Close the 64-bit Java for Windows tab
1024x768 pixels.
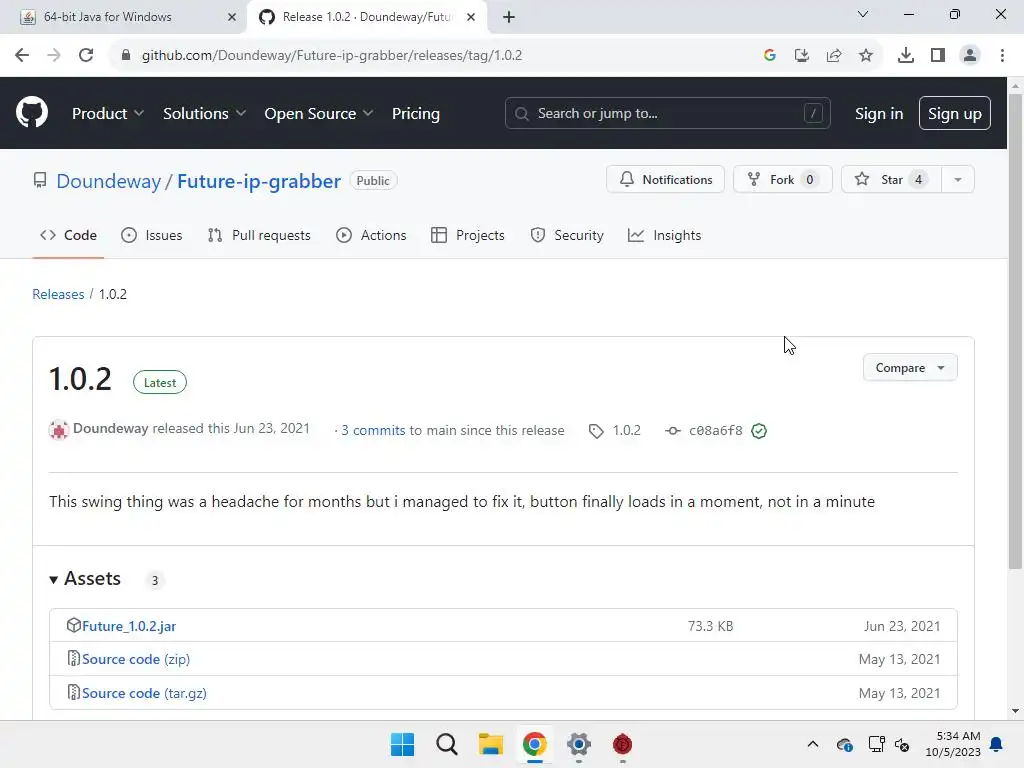tap(231, 17)
